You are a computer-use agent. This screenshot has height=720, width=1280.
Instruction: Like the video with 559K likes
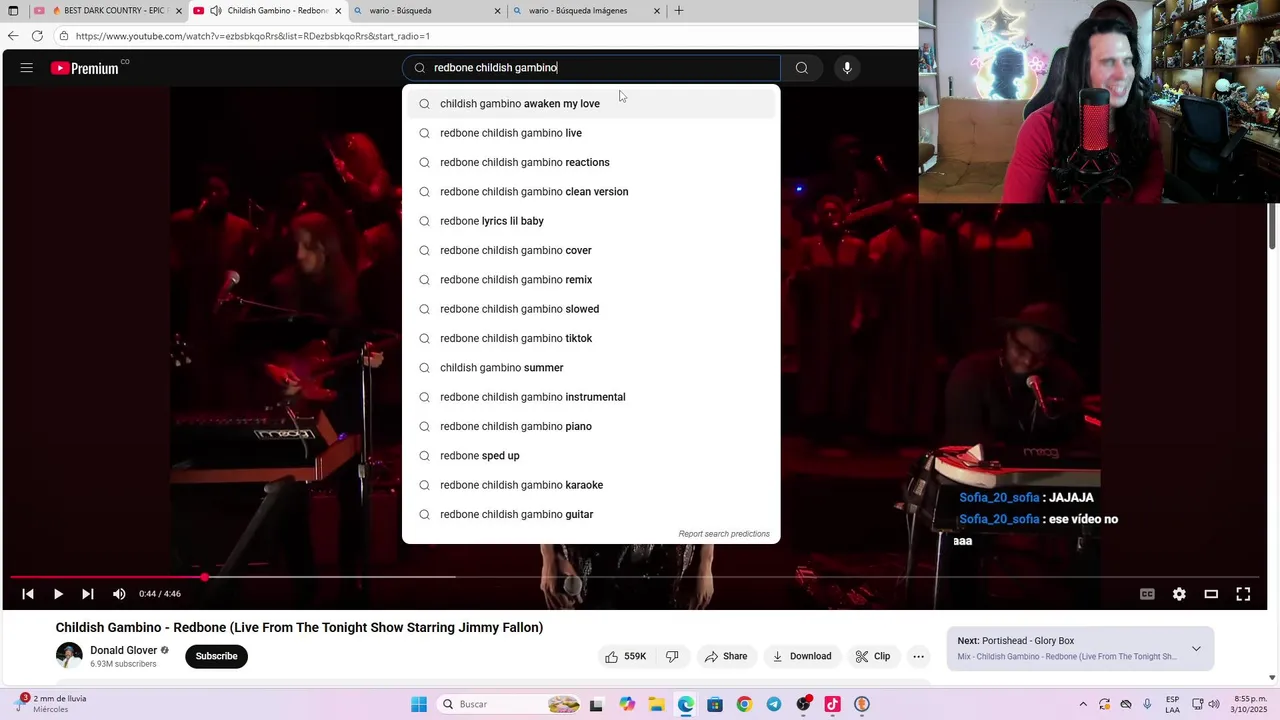(x=626, y=656)
